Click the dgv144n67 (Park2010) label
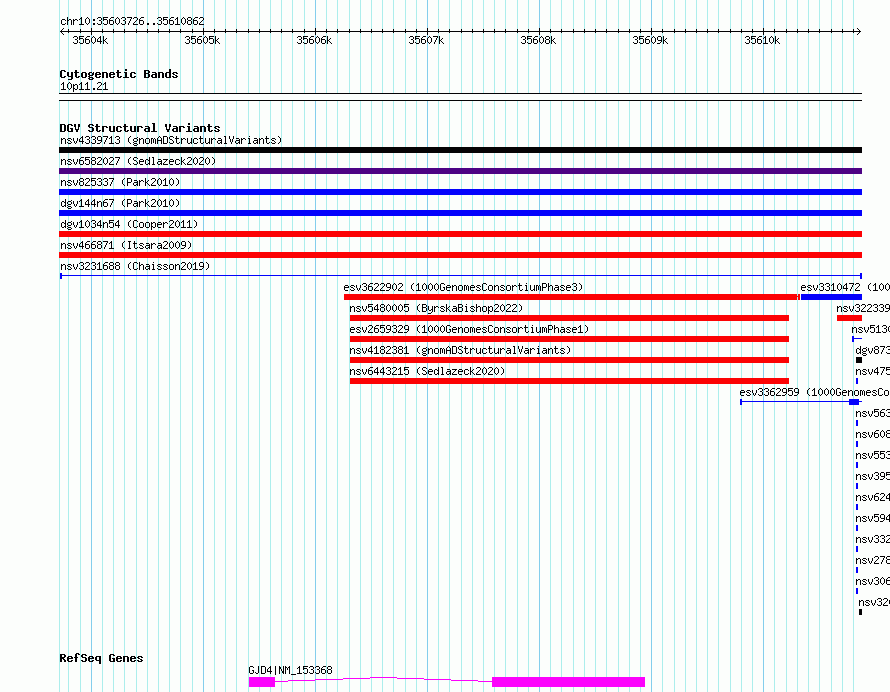This screenshot has height=692, width=890. point(120,203)
